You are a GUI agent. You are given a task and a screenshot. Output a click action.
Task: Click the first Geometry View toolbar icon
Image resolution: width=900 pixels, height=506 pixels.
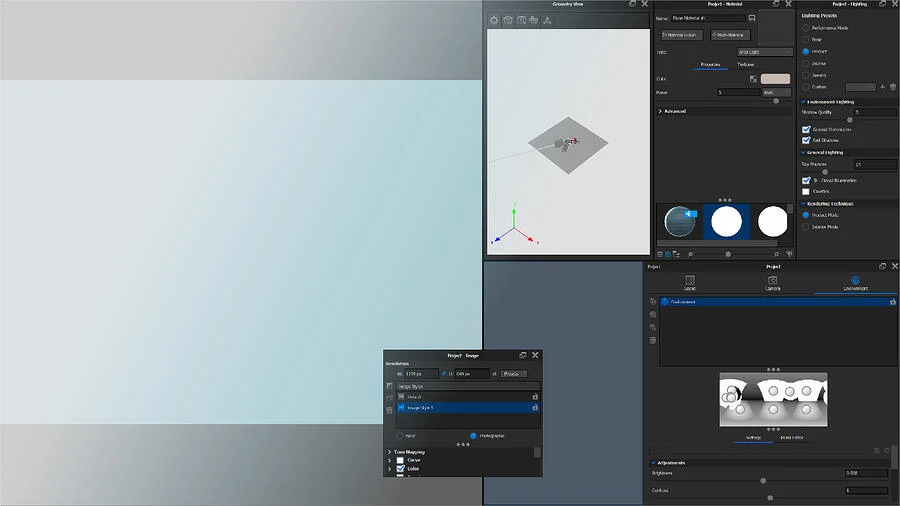pyautogui.click(x=494, y=19)
